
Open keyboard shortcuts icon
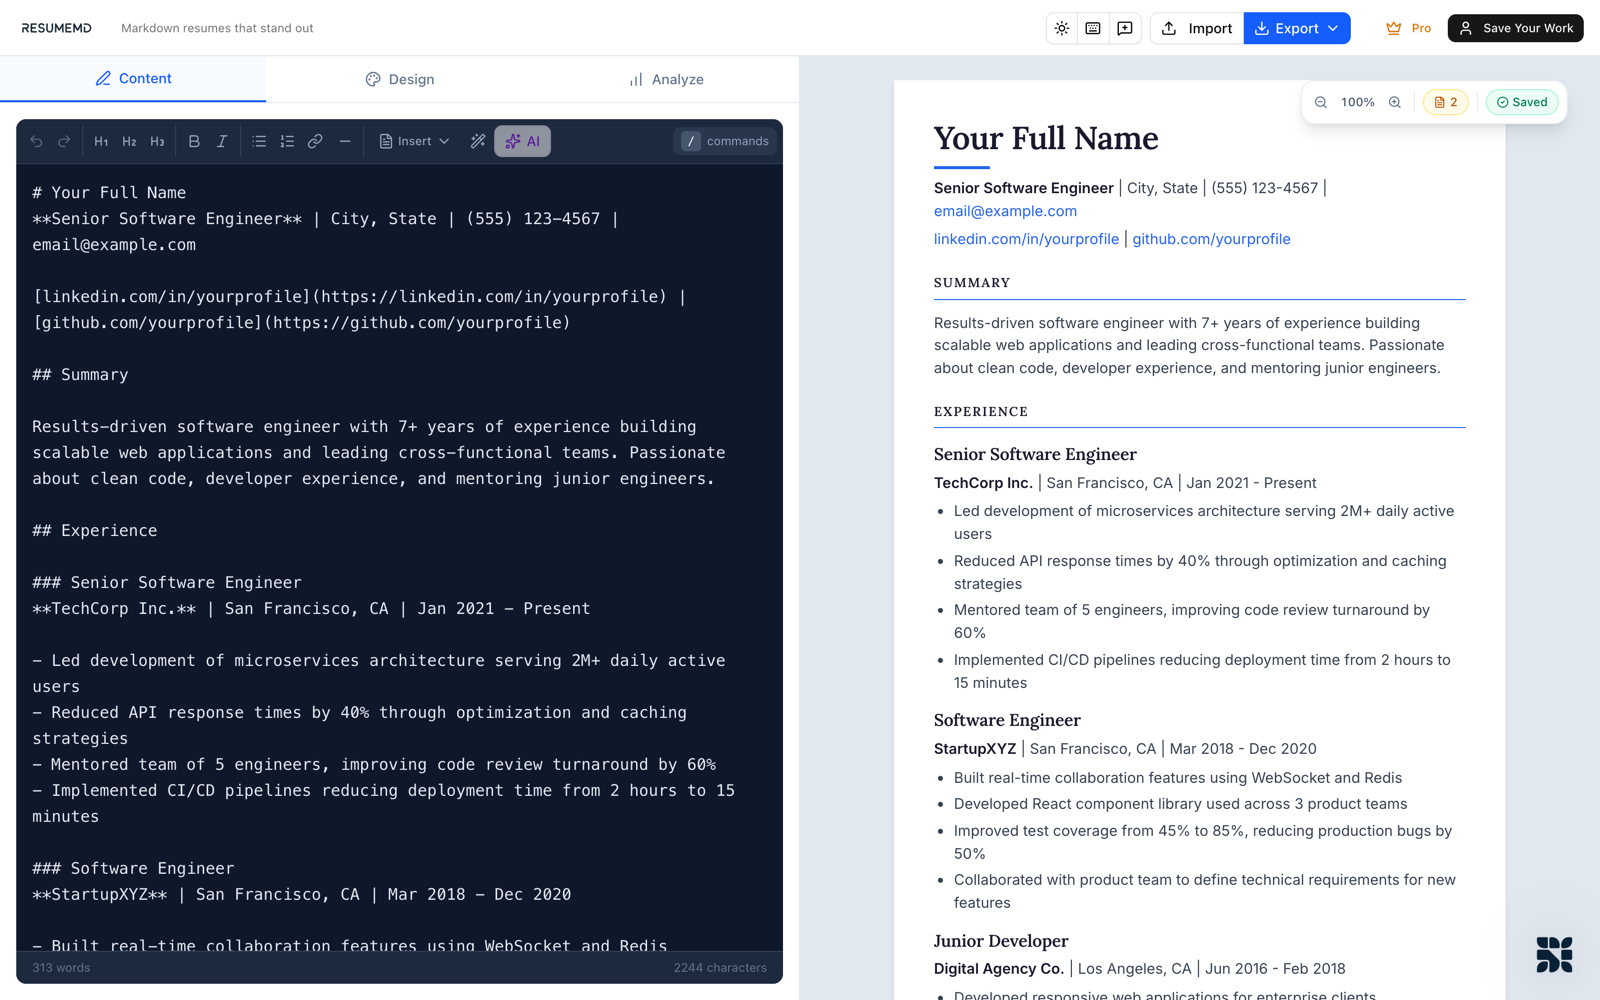pyautogui.click(x=1093, y=28)
